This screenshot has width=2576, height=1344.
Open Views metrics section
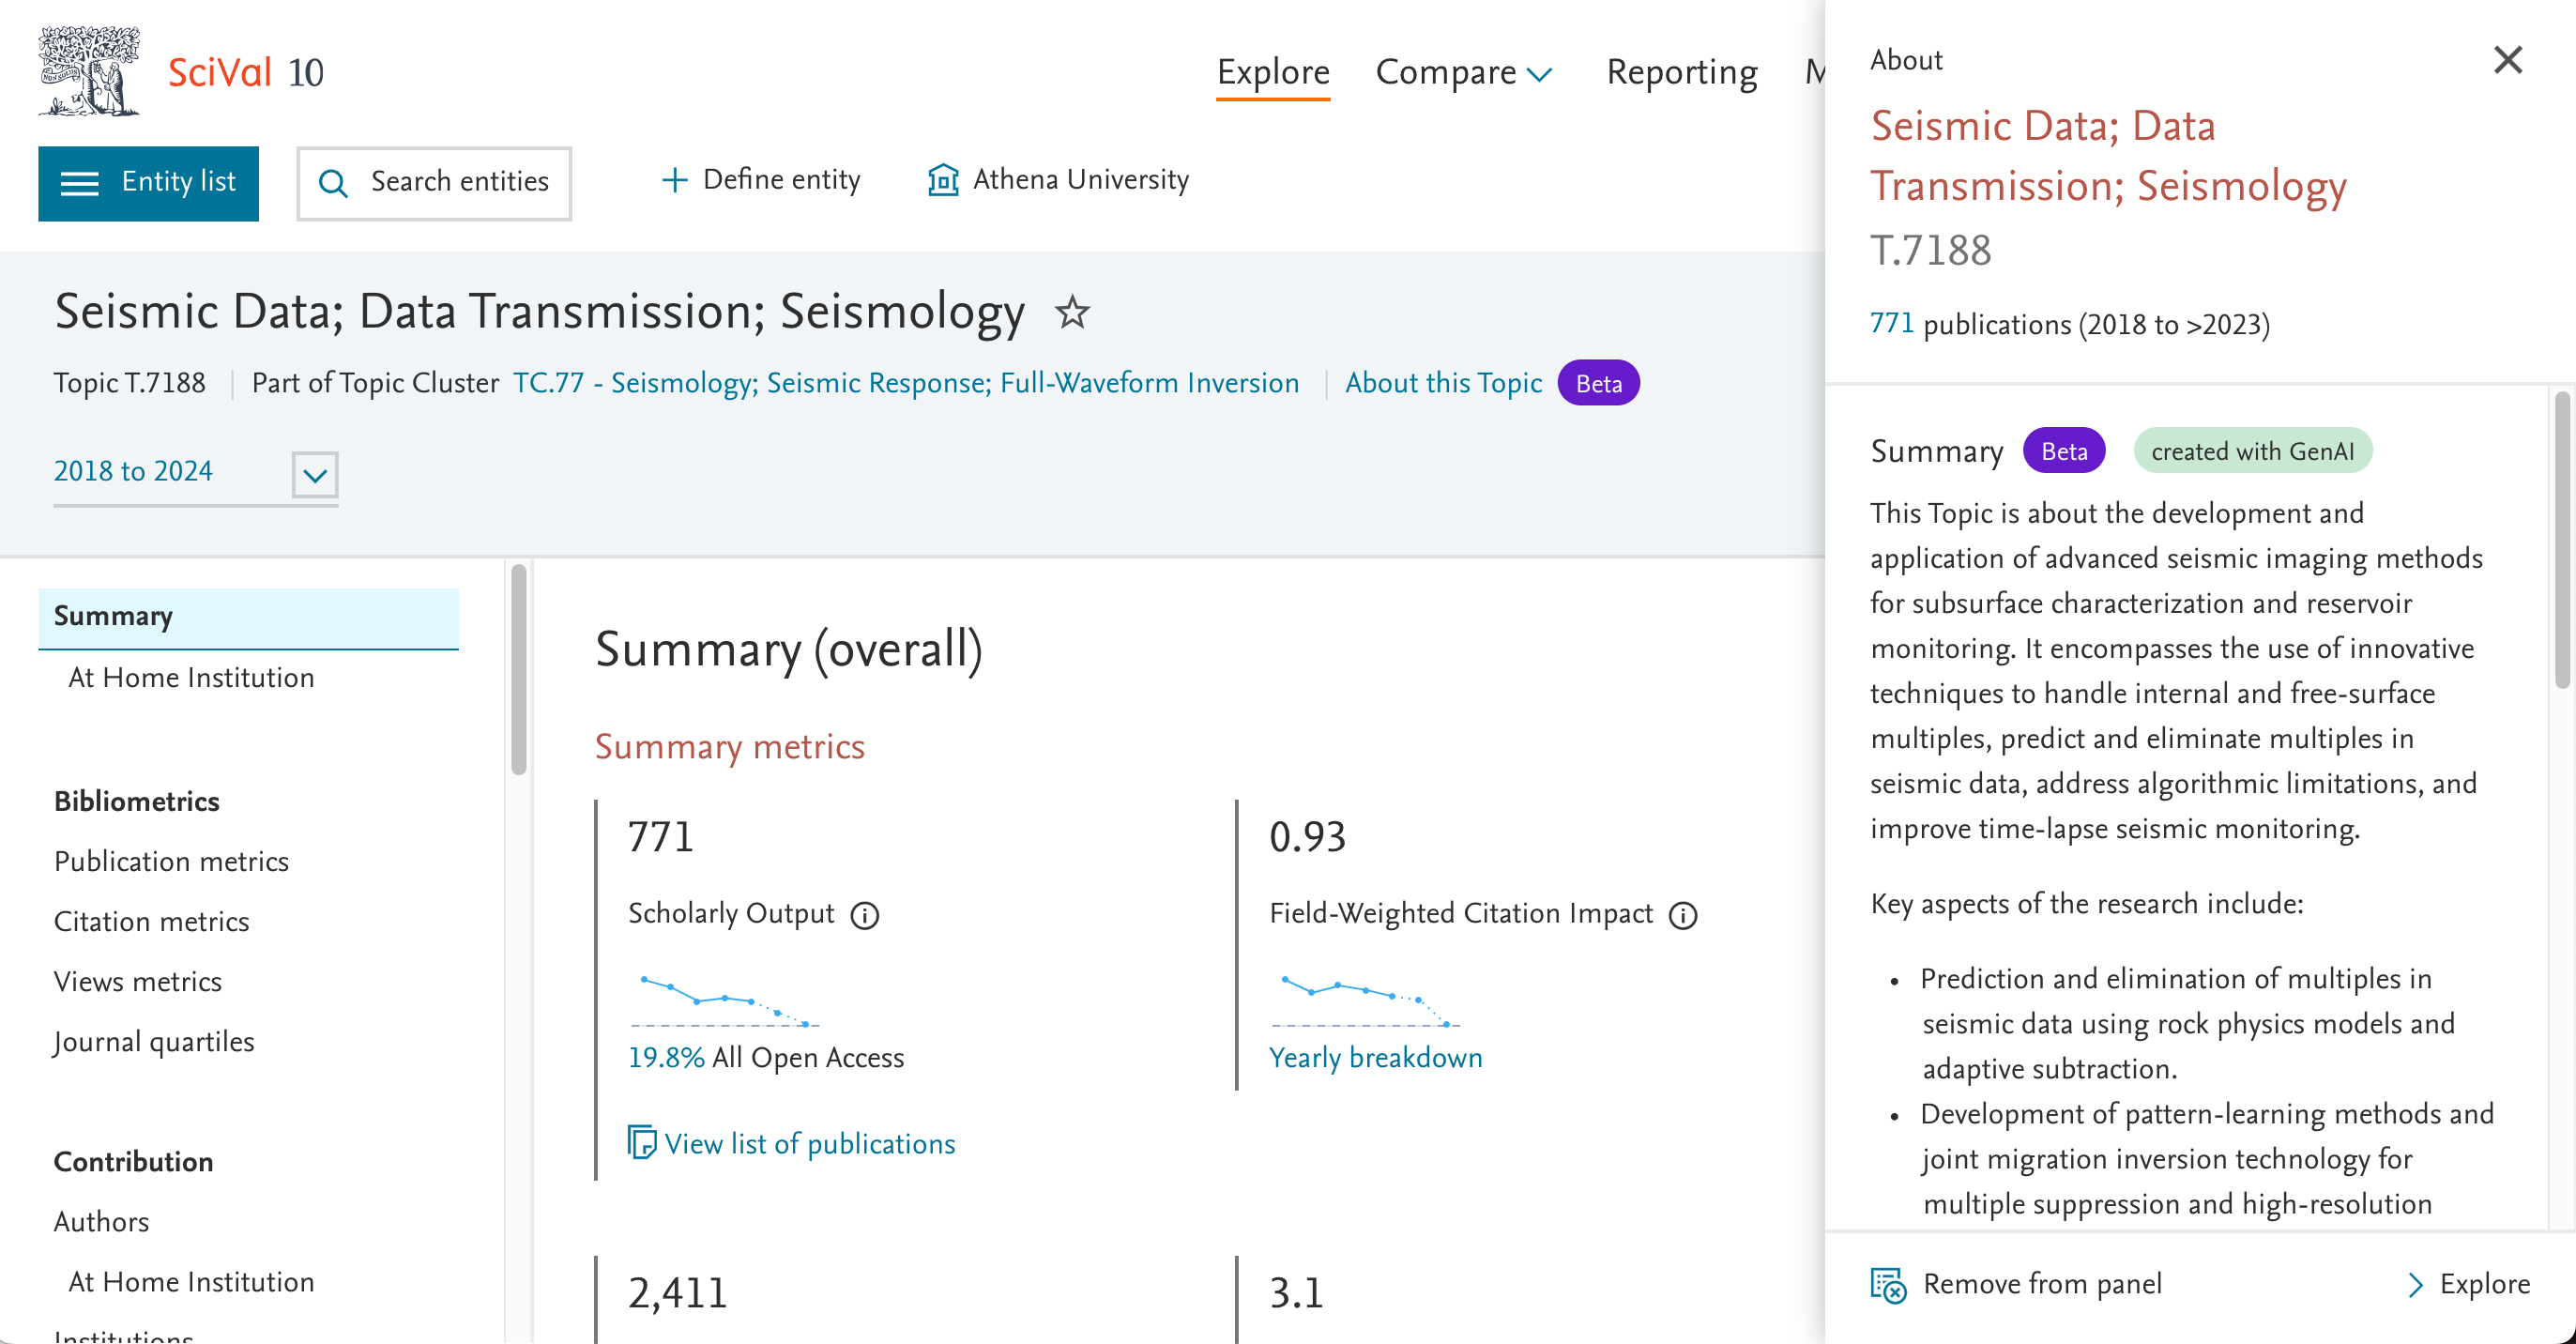[137, 981]
